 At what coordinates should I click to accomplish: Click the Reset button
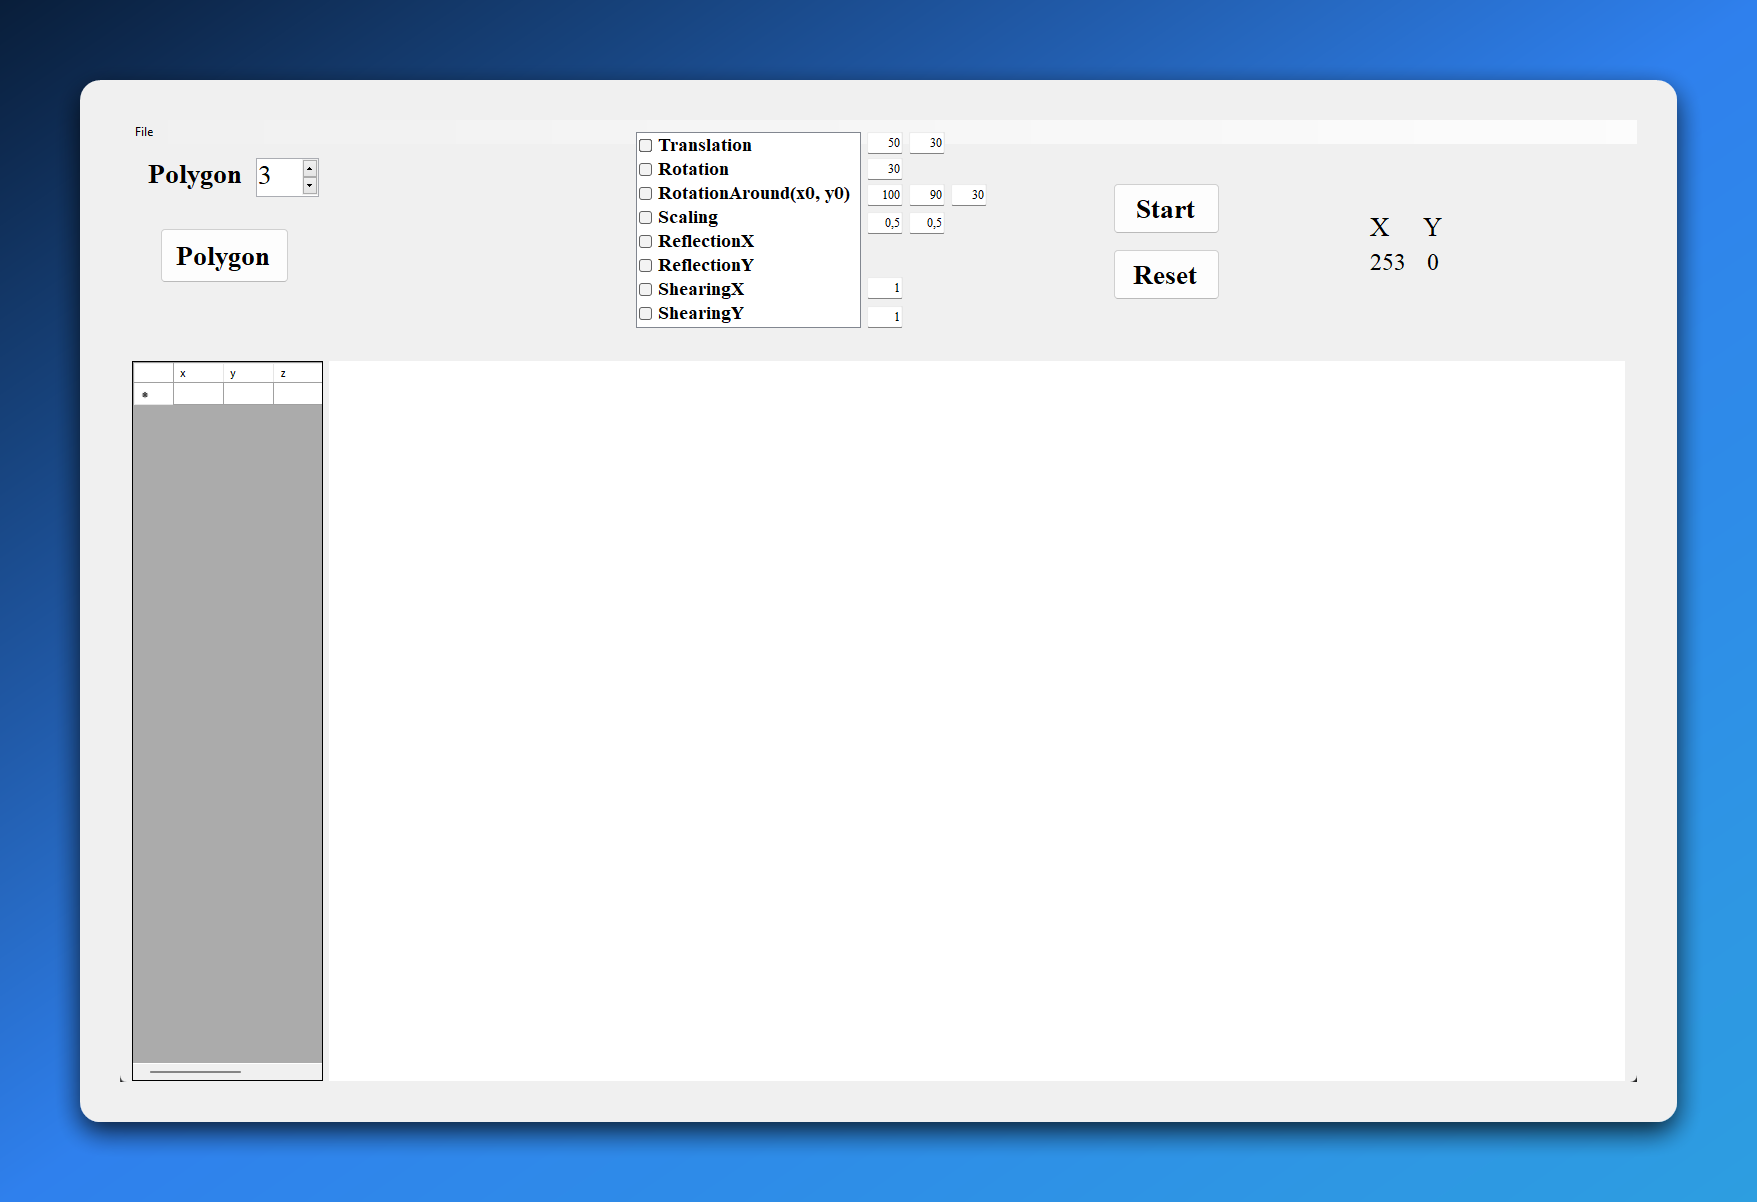click(1166, 275)
